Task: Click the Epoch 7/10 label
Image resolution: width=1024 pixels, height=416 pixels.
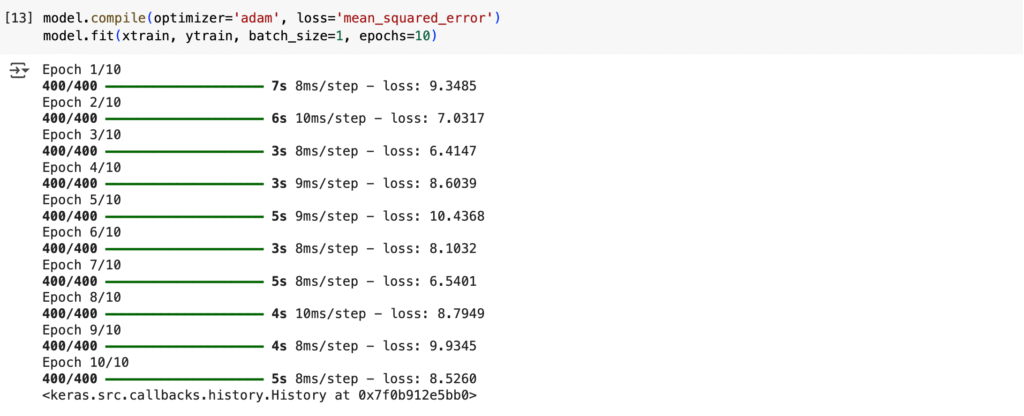Action: click(x=82, y=265)
